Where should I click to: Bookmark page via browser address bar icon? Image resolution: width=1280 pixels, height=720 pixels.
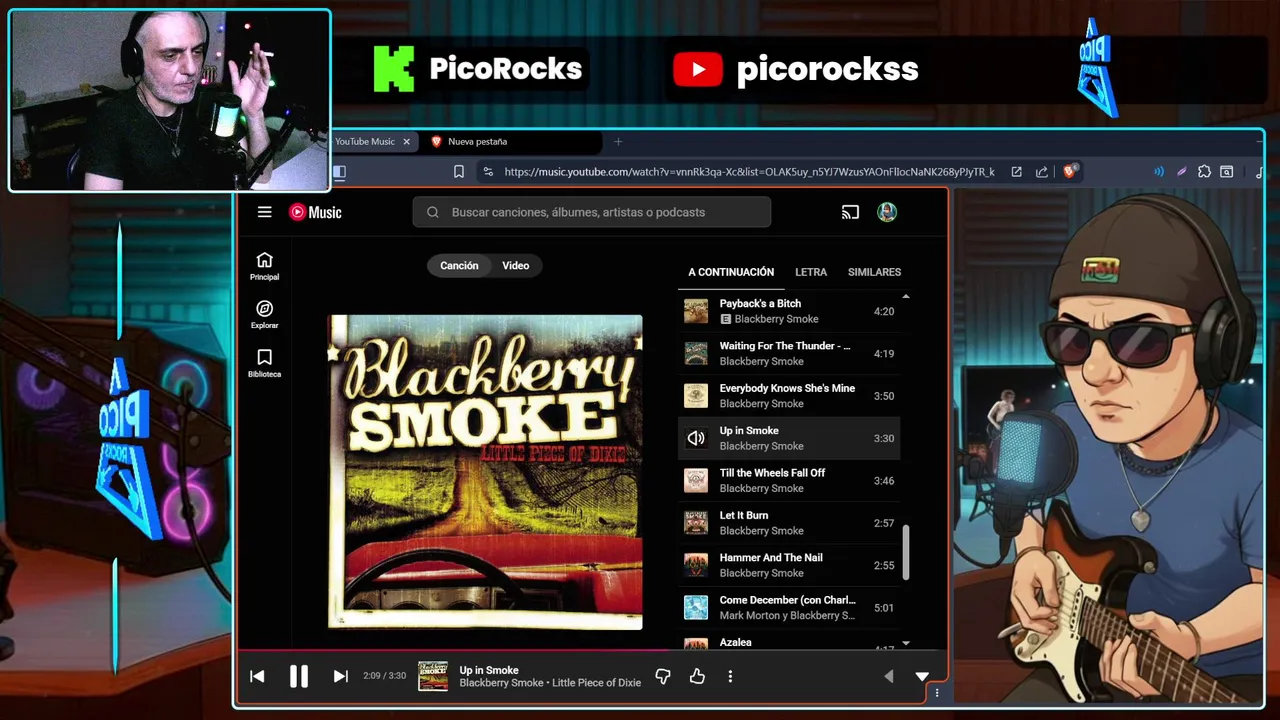[x=458, y=172]
